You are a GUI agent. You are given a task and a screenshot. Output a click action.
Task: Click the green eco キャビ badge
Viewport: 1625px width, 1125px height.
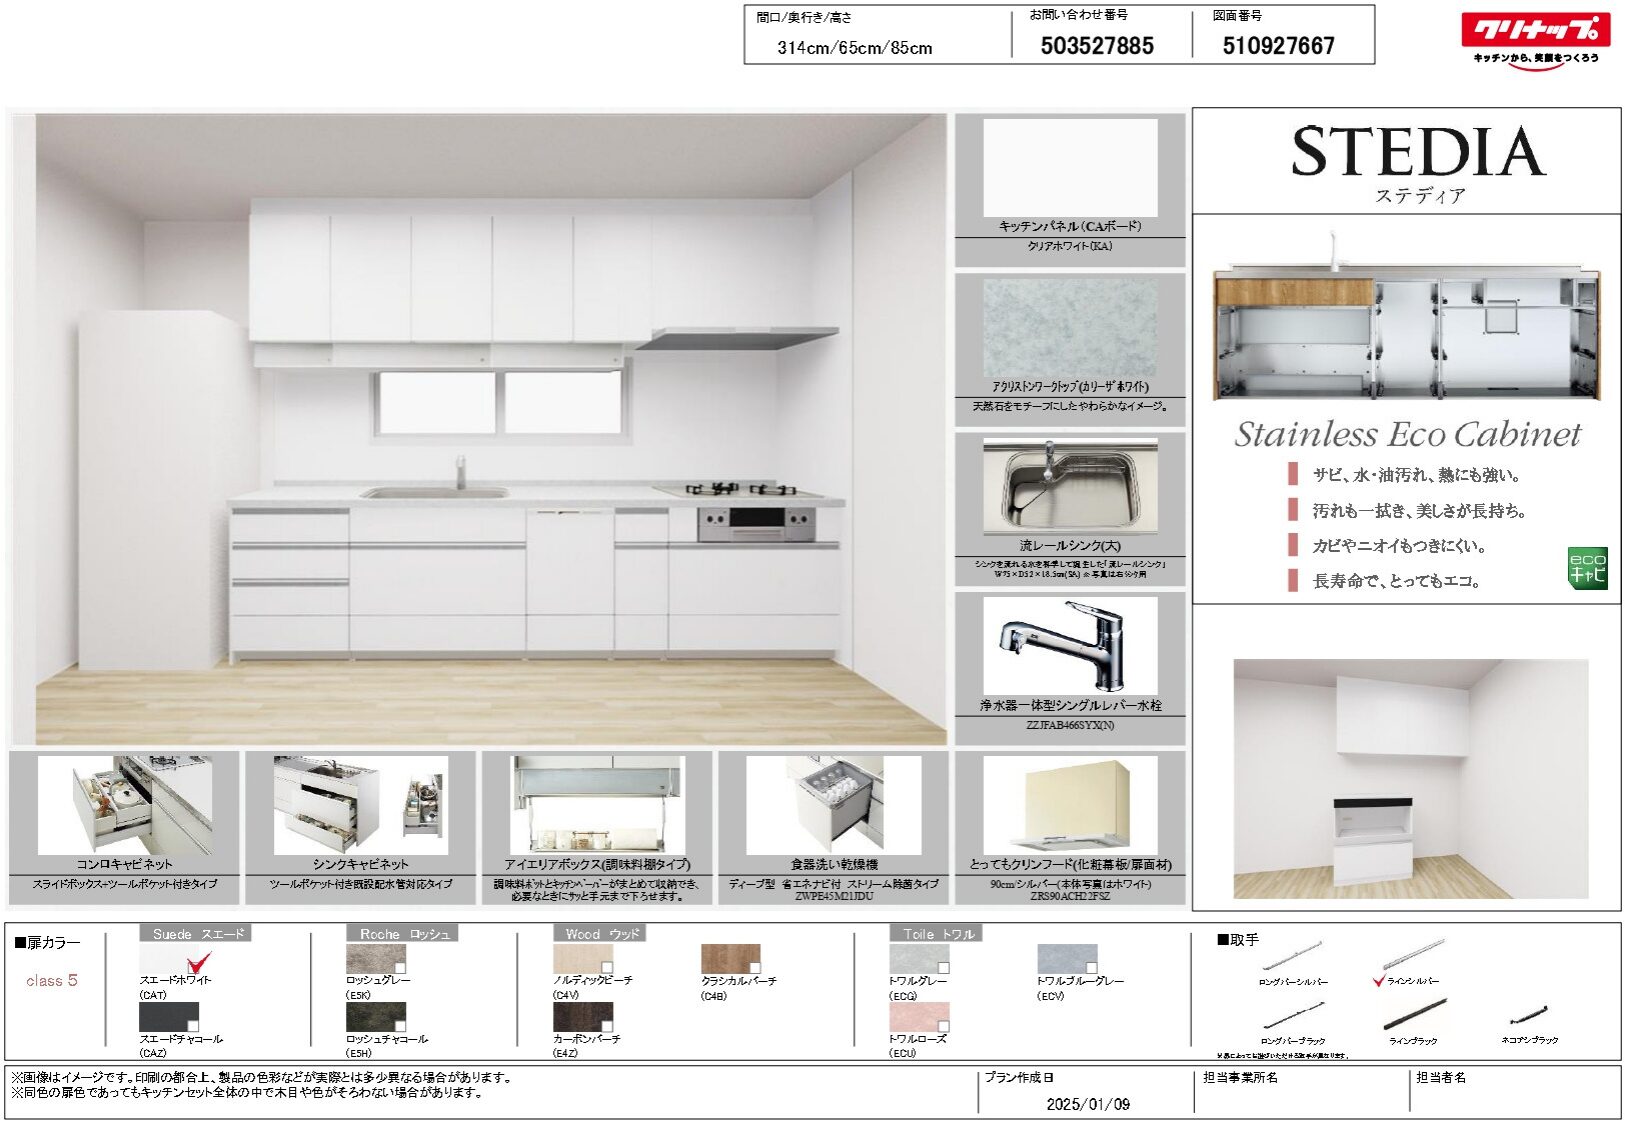[x=1586, y=568]
